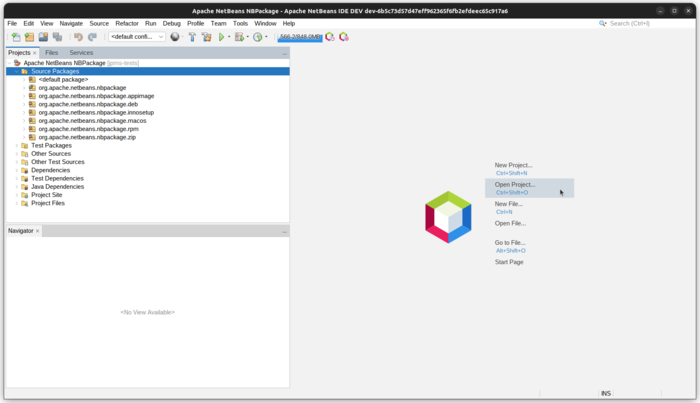Click the Save All toolbar icon

[x=57, y=37]
